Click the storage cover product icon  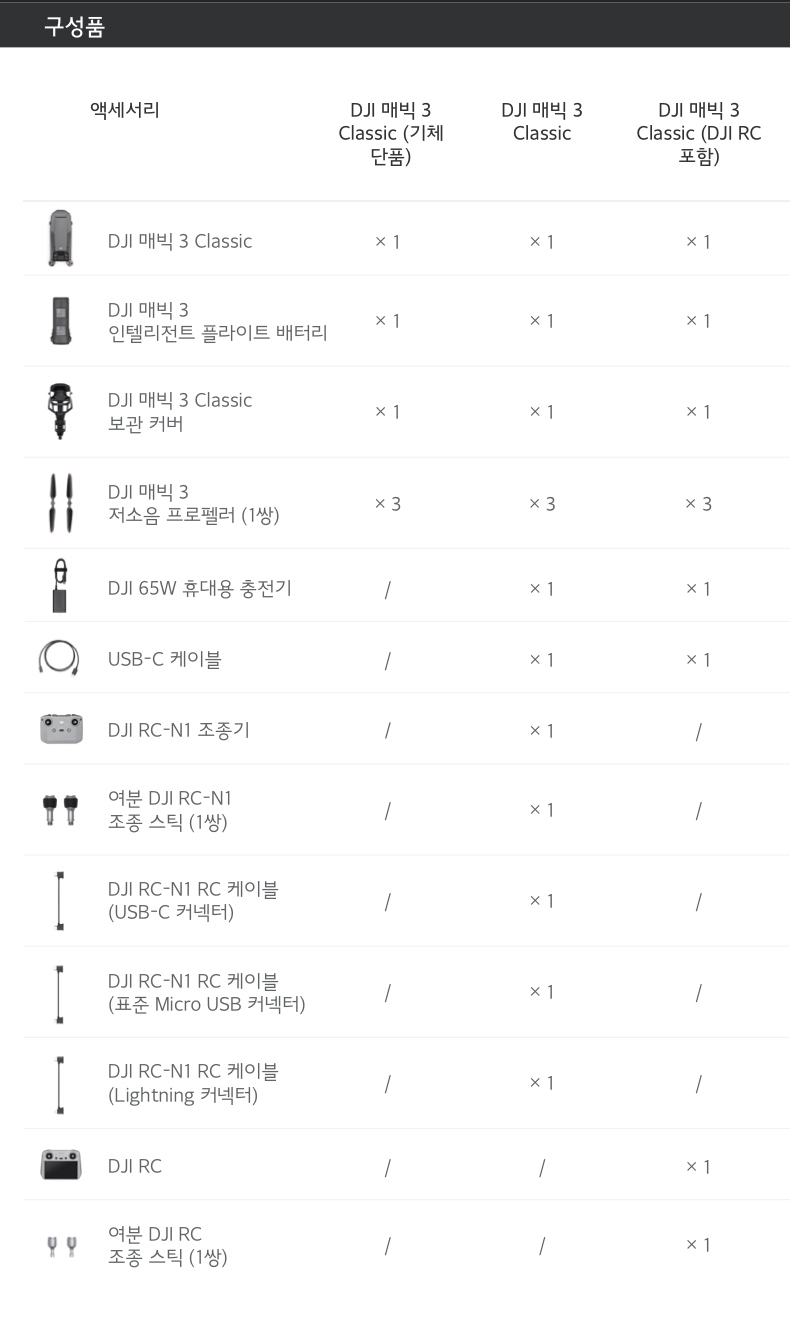[x=60, y=411]
